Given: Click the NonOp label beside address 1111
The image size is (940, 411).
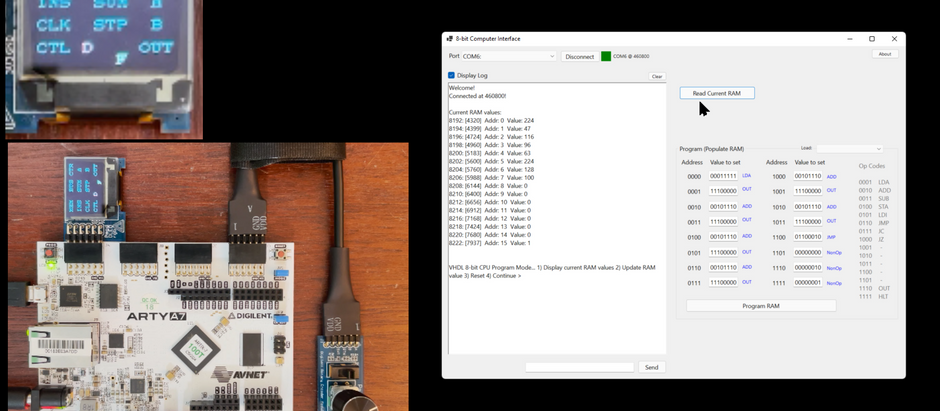Looking at the screenshot, I should pos(834,283).
